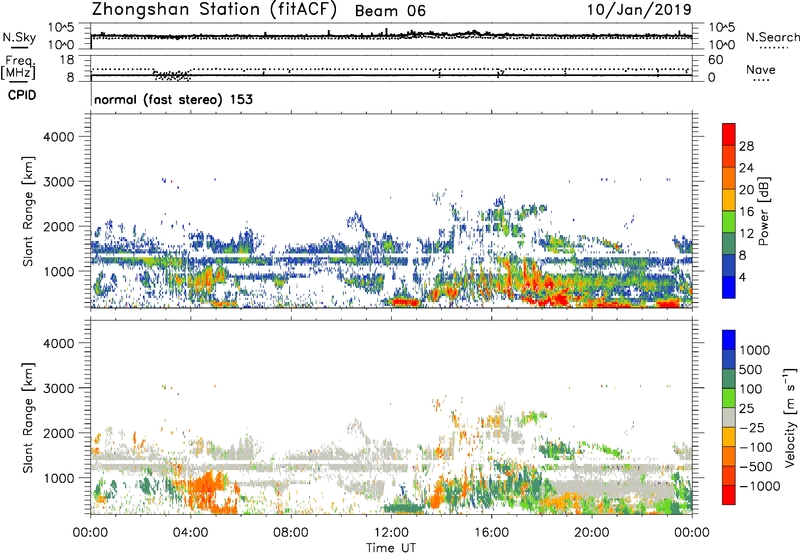This screenshot has height=554, width=800.
Task: Click the '3000' tick on velocity panel
Action: tap(58, 388)
